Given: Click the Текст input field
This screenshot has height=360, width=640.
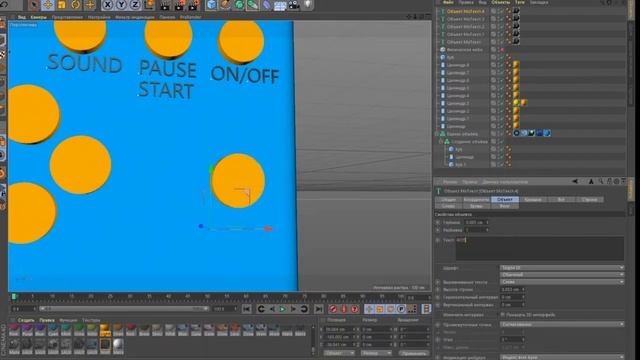Looking at the screenshot, I should click(x=540, y=248).
